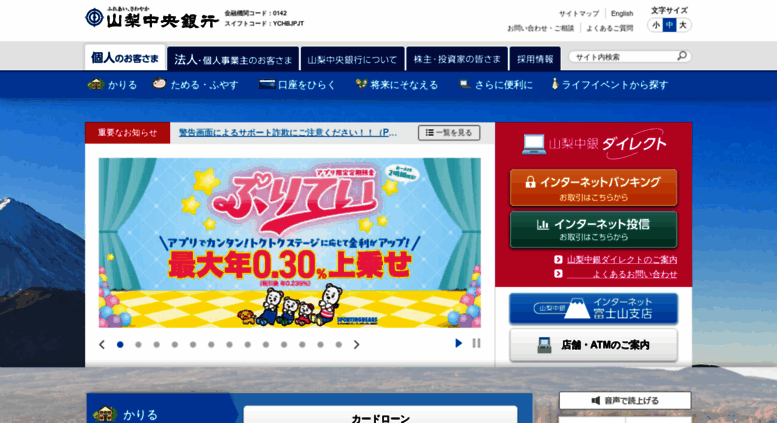Viewport: 777px width, 423px height.
Task: Click the 山梨中銀ダイレクト heading logo
Action: pyautogui.click(x=594, y=144)
